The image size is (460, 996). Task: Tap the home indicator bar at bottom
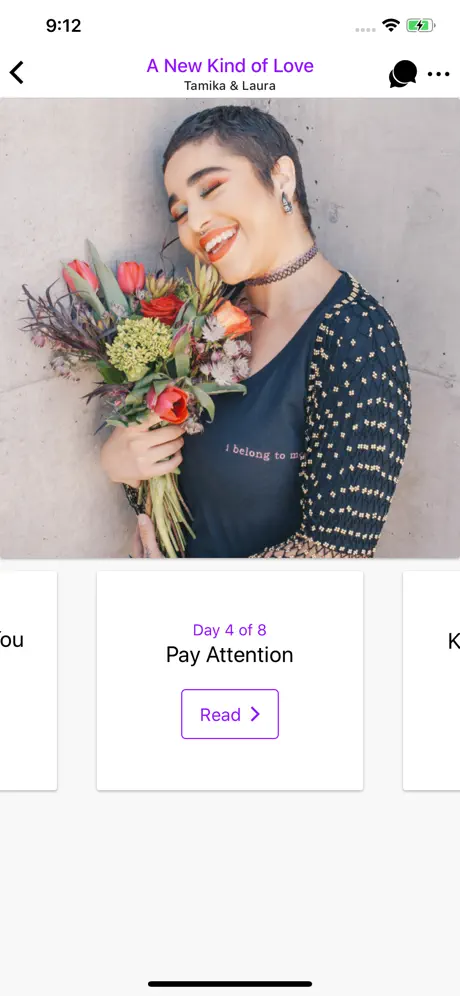230,984
